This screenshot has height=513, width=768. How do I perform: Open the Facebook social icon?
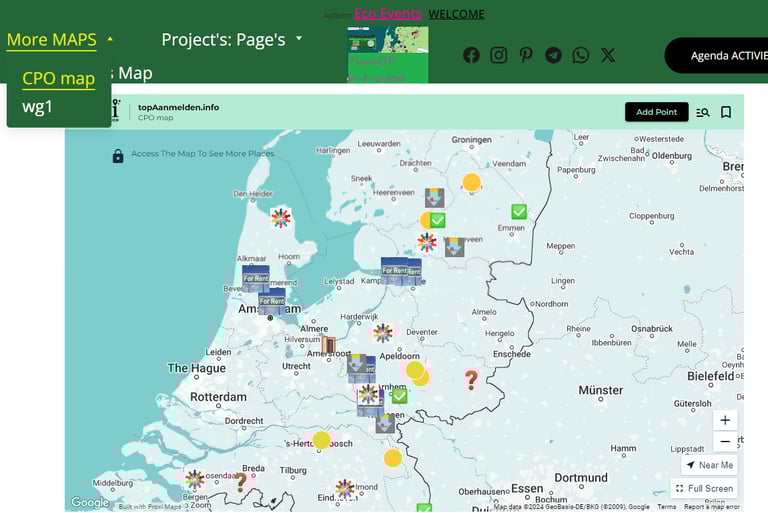click(x=471, y=55)
